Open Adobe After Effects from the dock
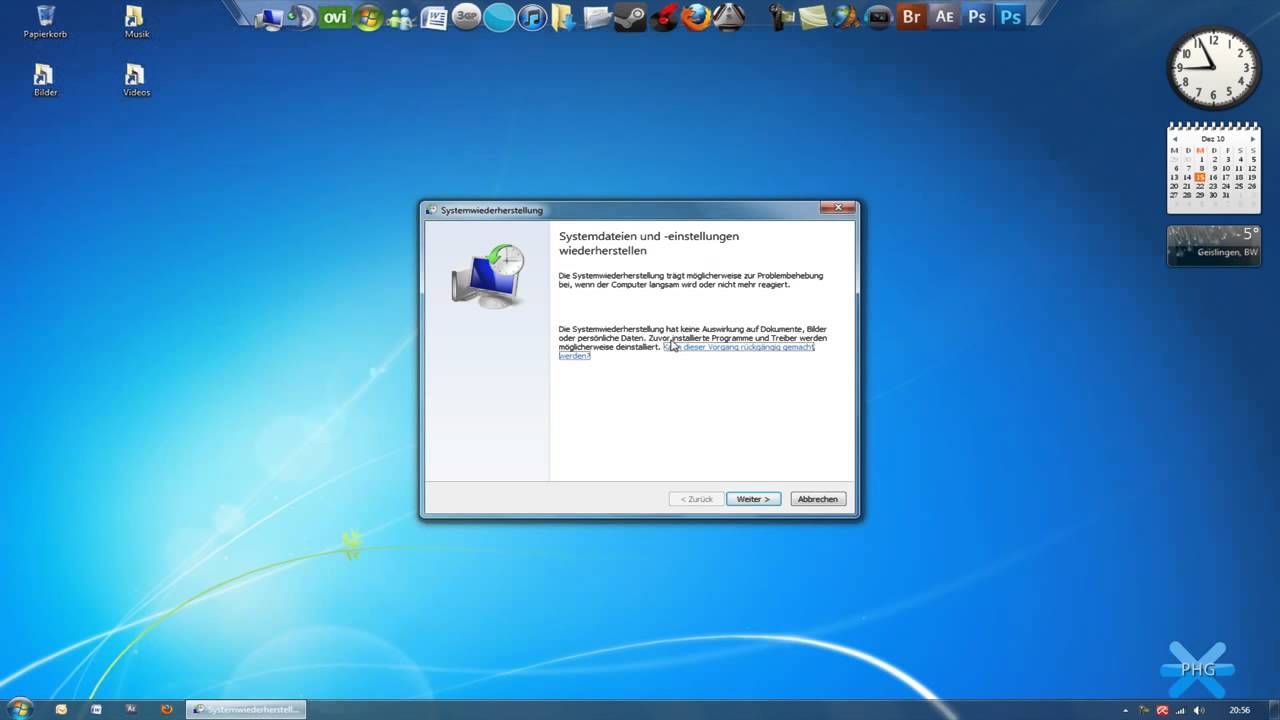 944,17
